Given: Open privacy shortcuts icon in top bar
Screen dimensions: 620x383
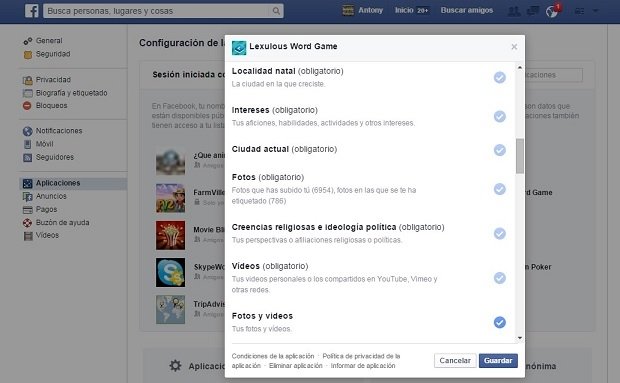Looking at the screenshot, I should tap(579, 11).
